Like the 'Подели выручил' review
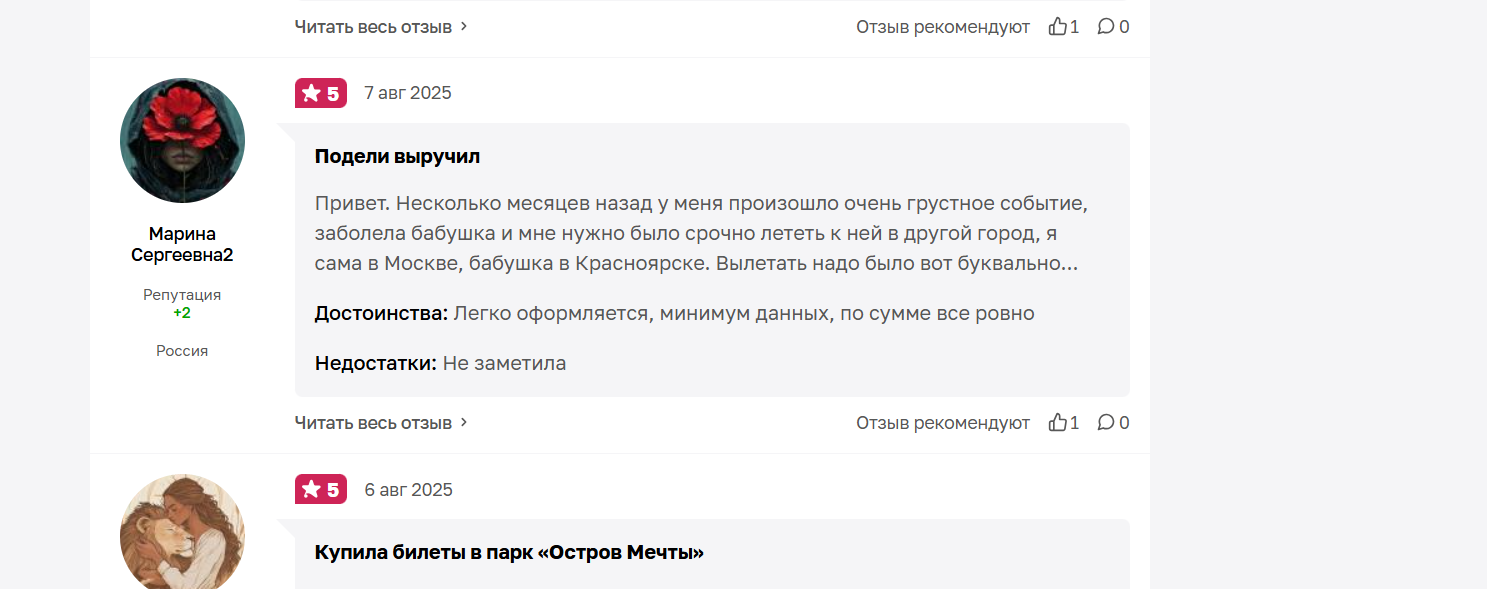Viewport: 1487px width, 589px height. [1064, 423]
